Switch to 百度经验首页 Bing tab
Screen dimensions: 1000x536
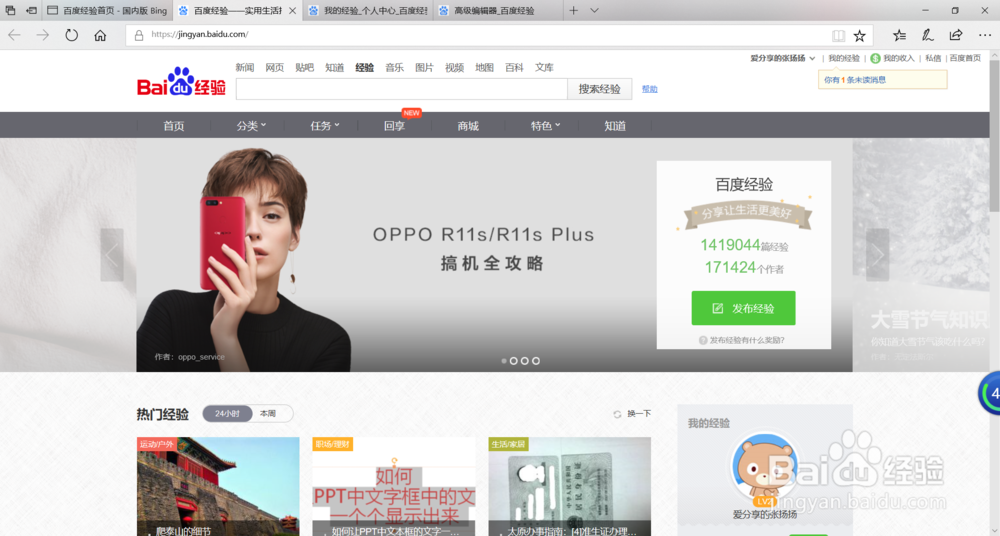[107, 11]
